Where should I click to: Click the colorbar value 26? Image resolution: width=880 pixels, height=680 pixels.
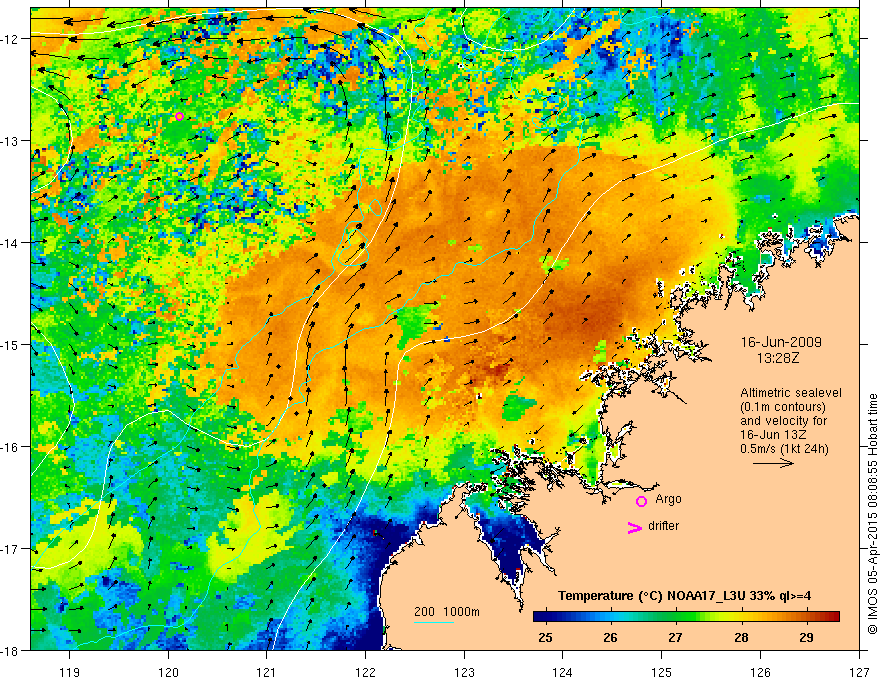pyautogui.click(x=610, y=637)
